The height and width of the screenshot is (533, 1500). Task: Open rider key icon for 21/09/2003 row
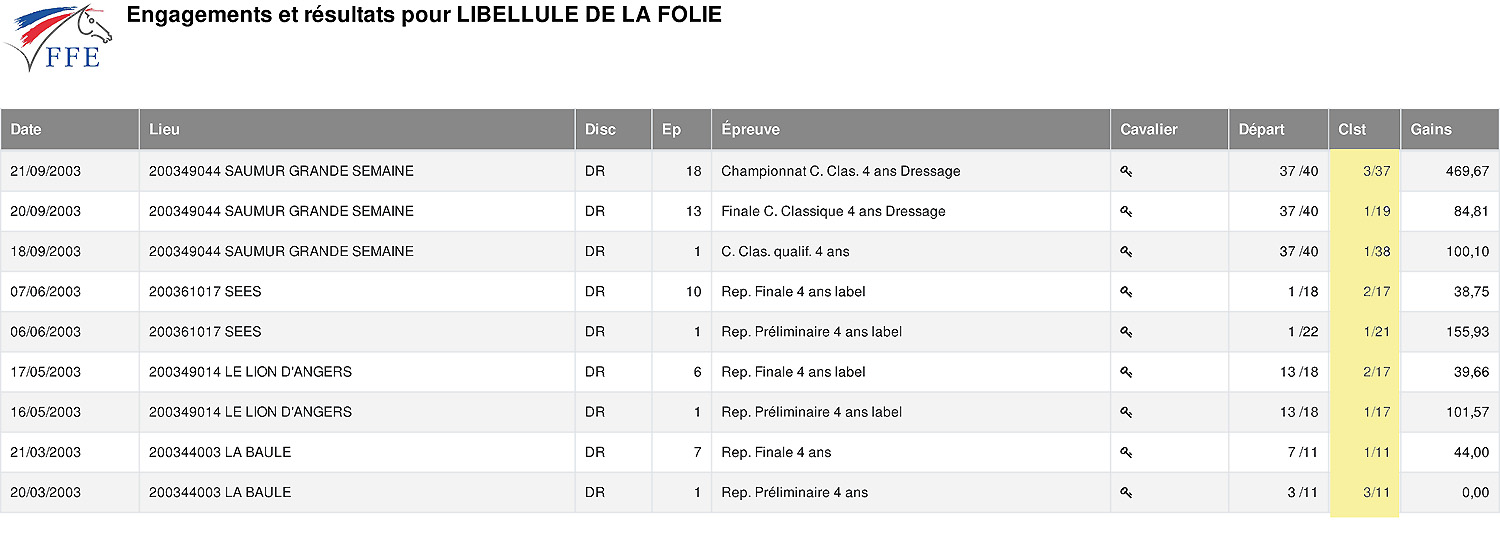click(1126, 172)
